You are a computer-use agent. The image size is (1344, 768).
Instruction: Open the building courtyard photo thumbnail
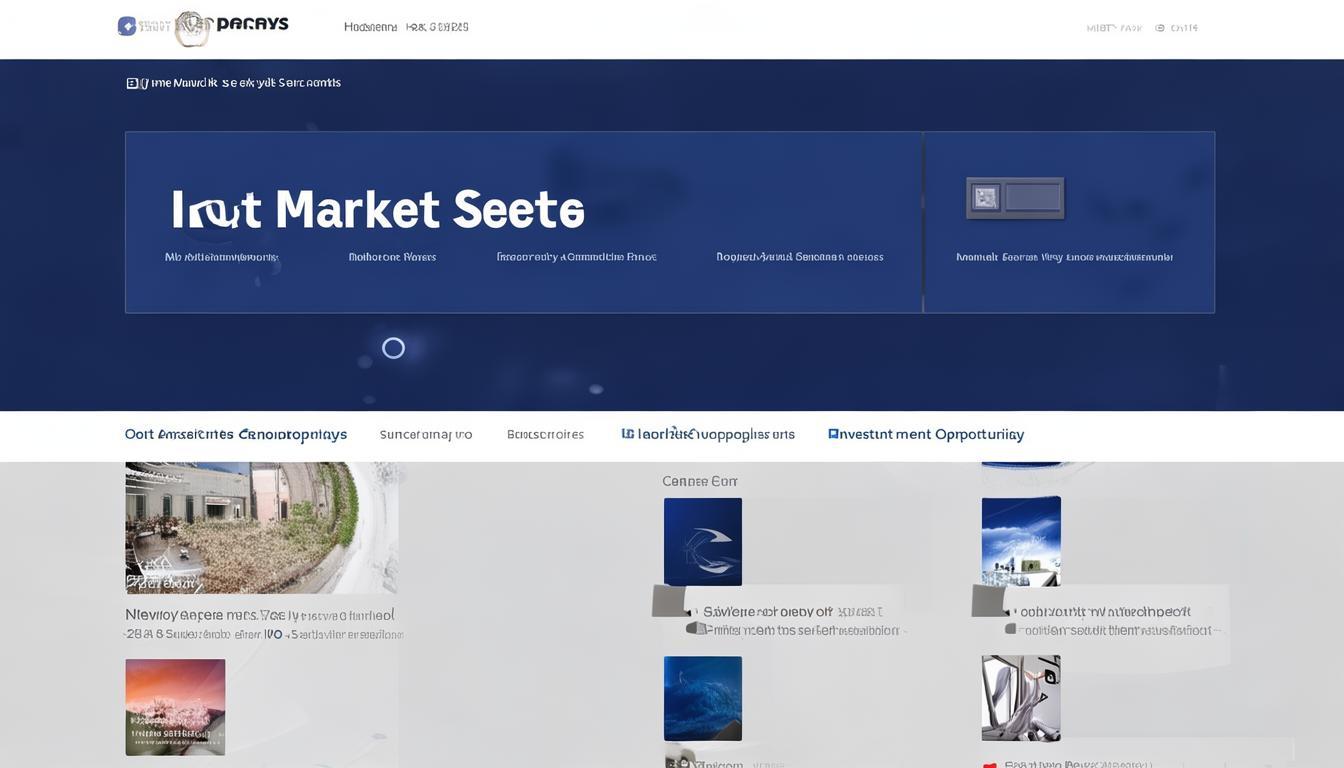pos(261,527)
